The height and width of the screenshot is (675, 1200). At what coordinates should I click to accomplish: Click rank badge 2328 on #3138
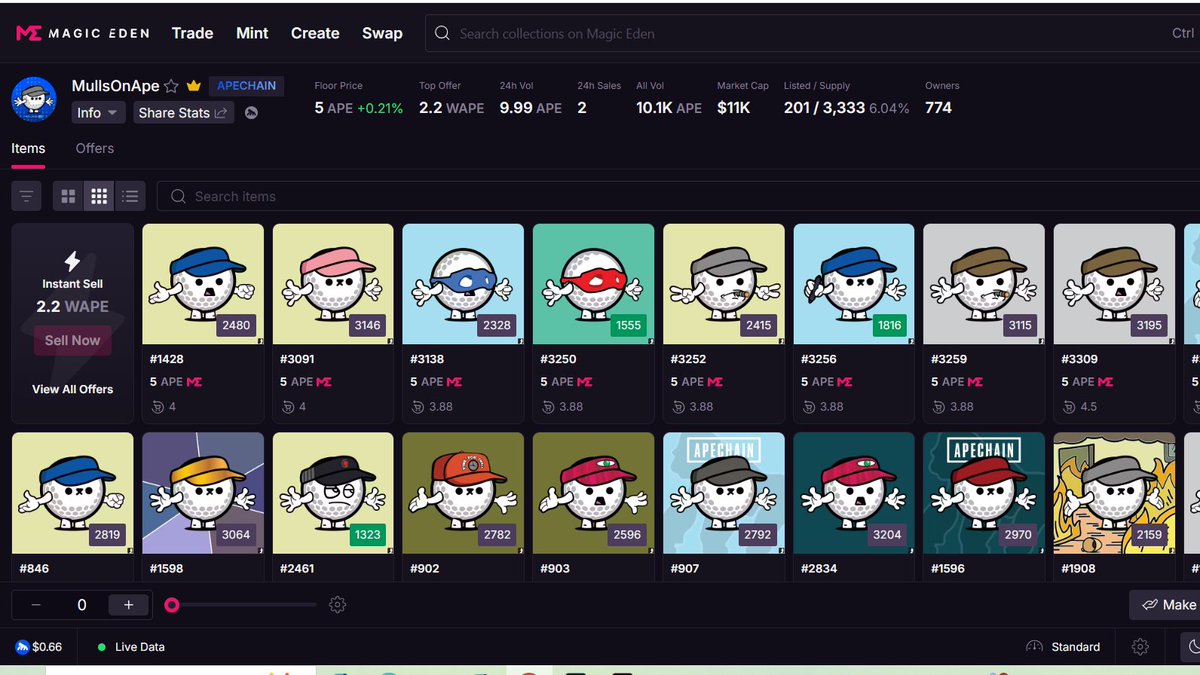pyautogui.click(x=497, y=325)
